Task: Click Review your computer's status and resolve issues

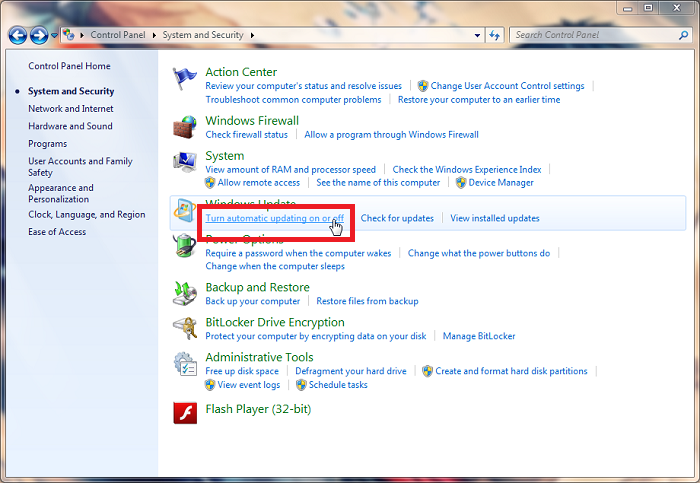Action: pos(304,86)
